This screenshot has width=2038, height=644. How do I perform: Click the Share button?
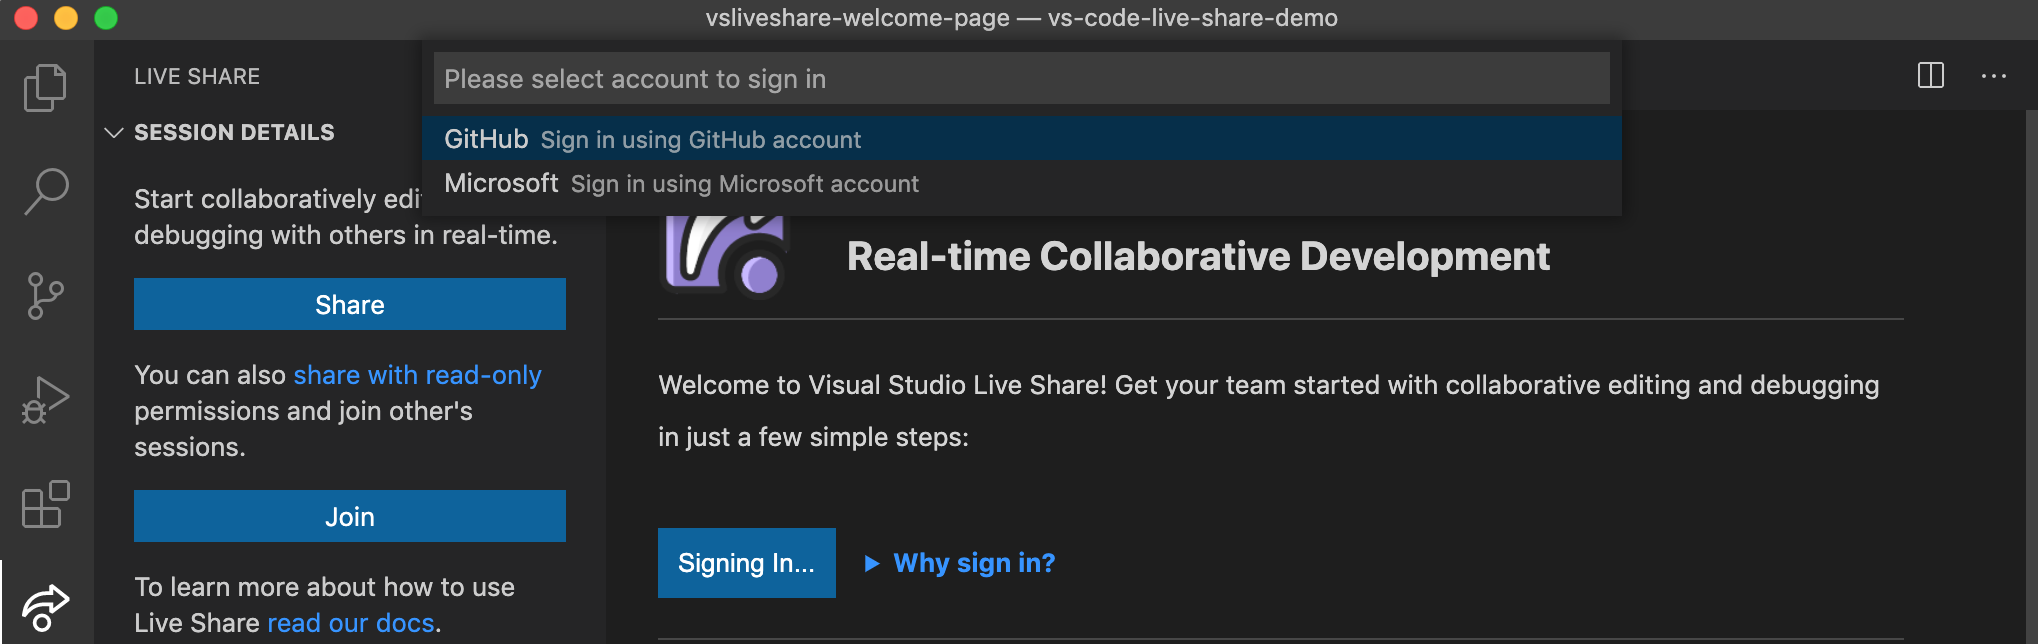click(x=350, y=304)
